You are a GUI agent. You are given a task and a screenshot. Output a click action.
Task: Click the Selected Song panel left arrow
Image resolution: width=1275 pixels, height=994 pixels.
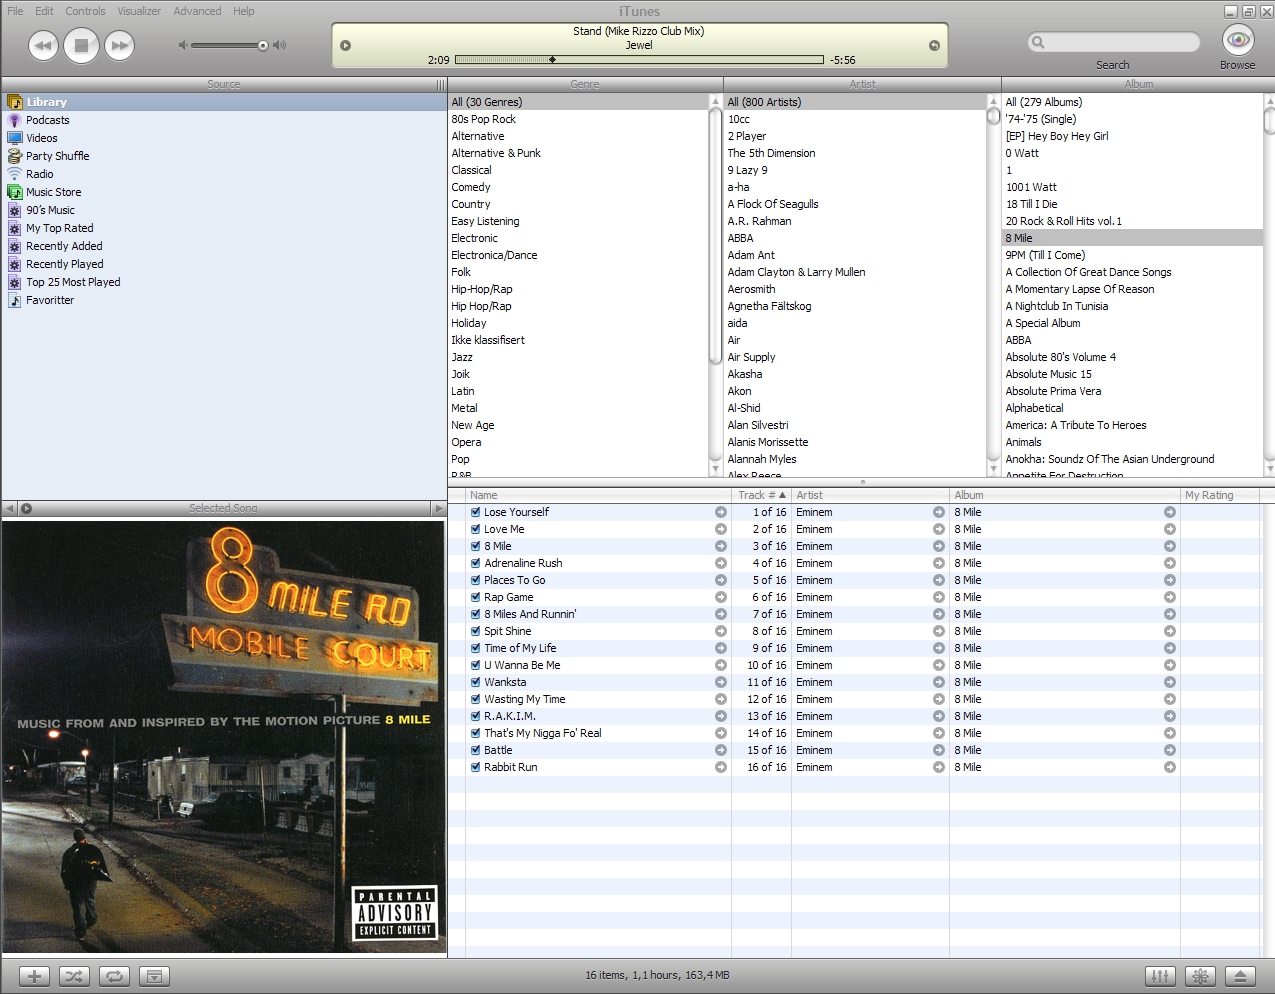pos(10,508)
